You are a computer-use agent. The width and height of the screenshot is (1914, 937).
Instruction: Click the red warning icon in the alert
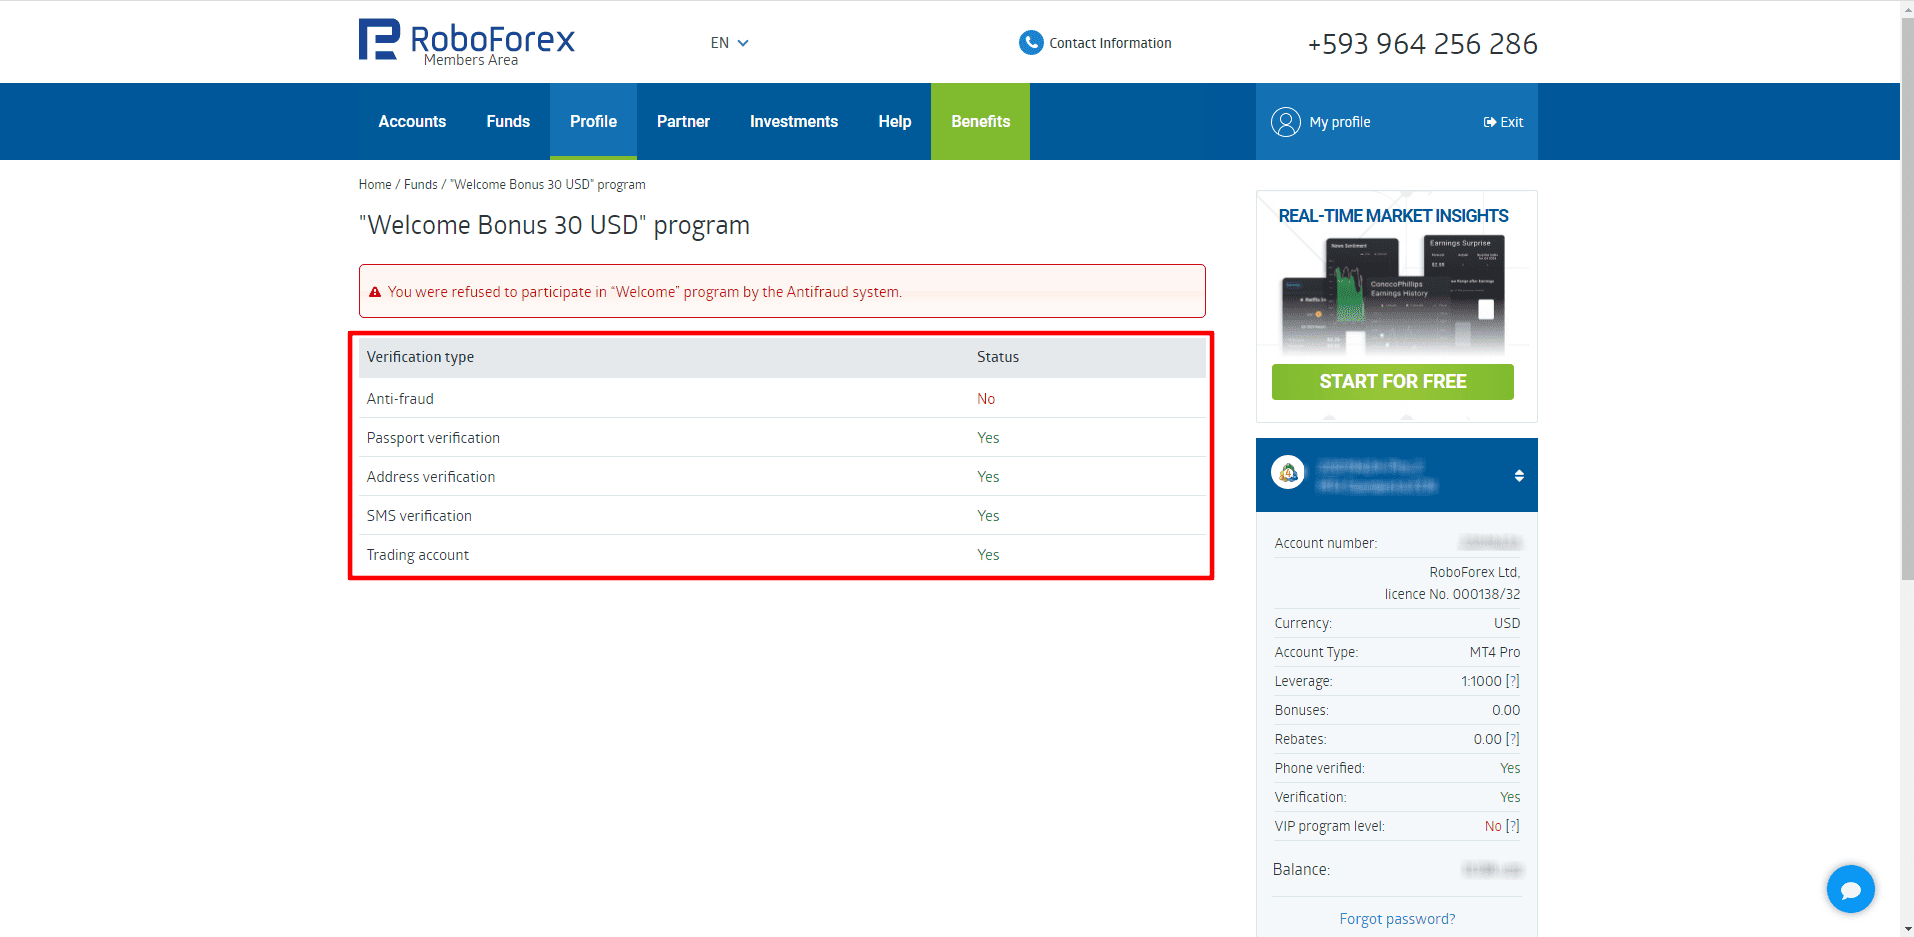[x=375, y=292]
